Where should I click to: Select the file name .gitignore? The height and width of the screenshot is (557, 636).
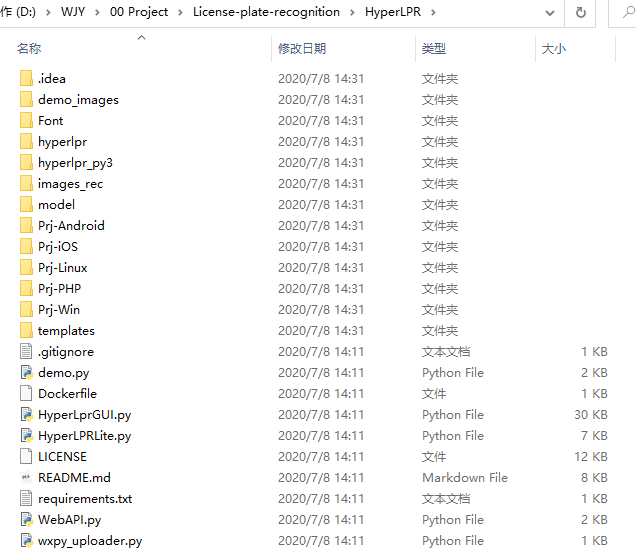[x=66, y=352]
